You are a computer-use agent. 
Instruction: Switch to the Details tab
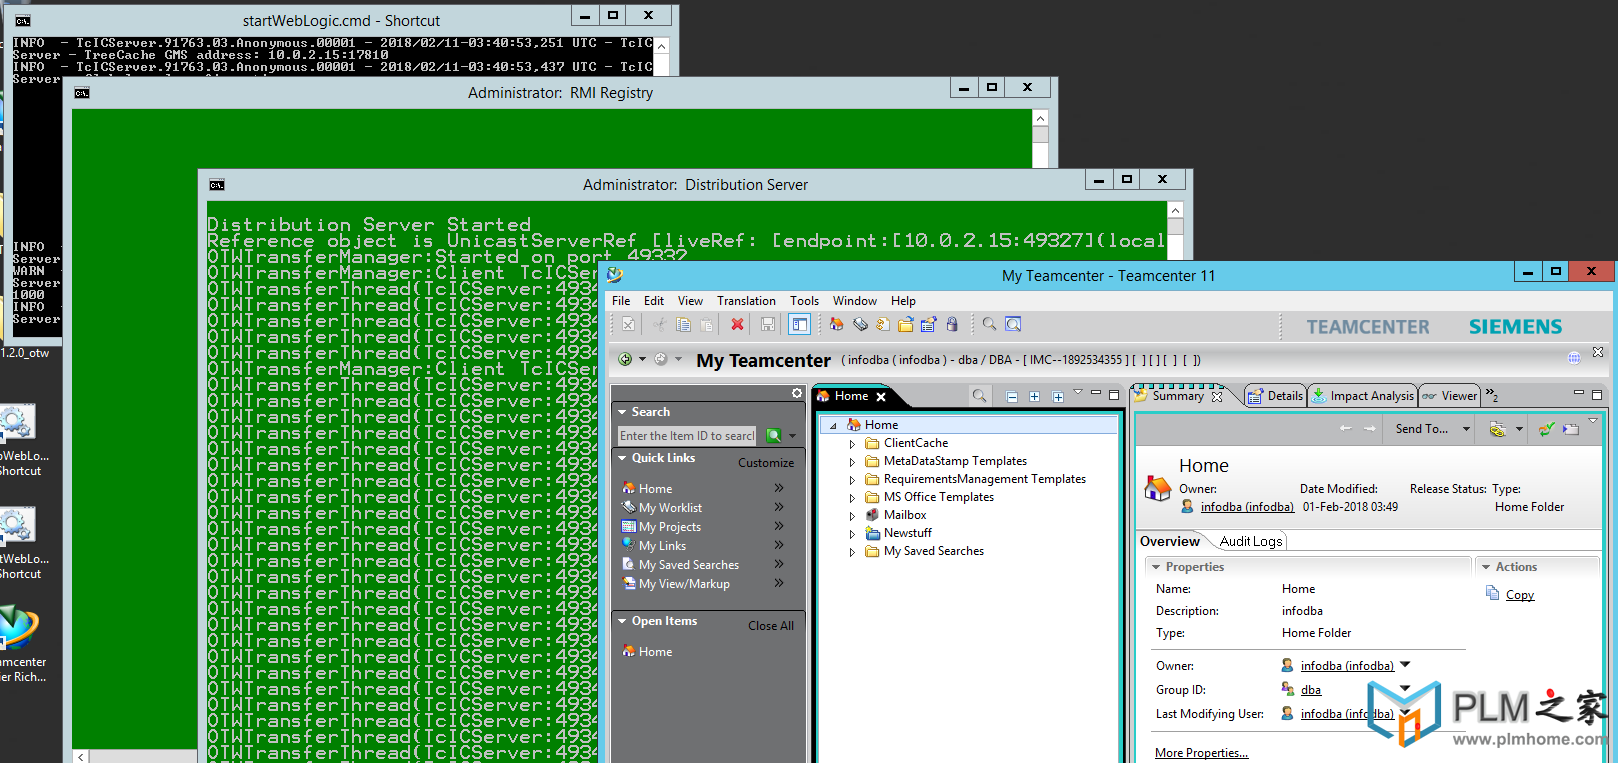pos(1275,396)
